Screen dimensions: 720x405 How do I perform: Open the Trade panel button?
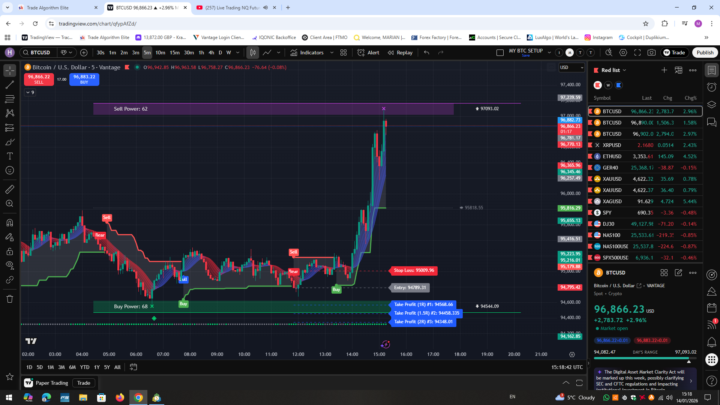pos(674,53)
